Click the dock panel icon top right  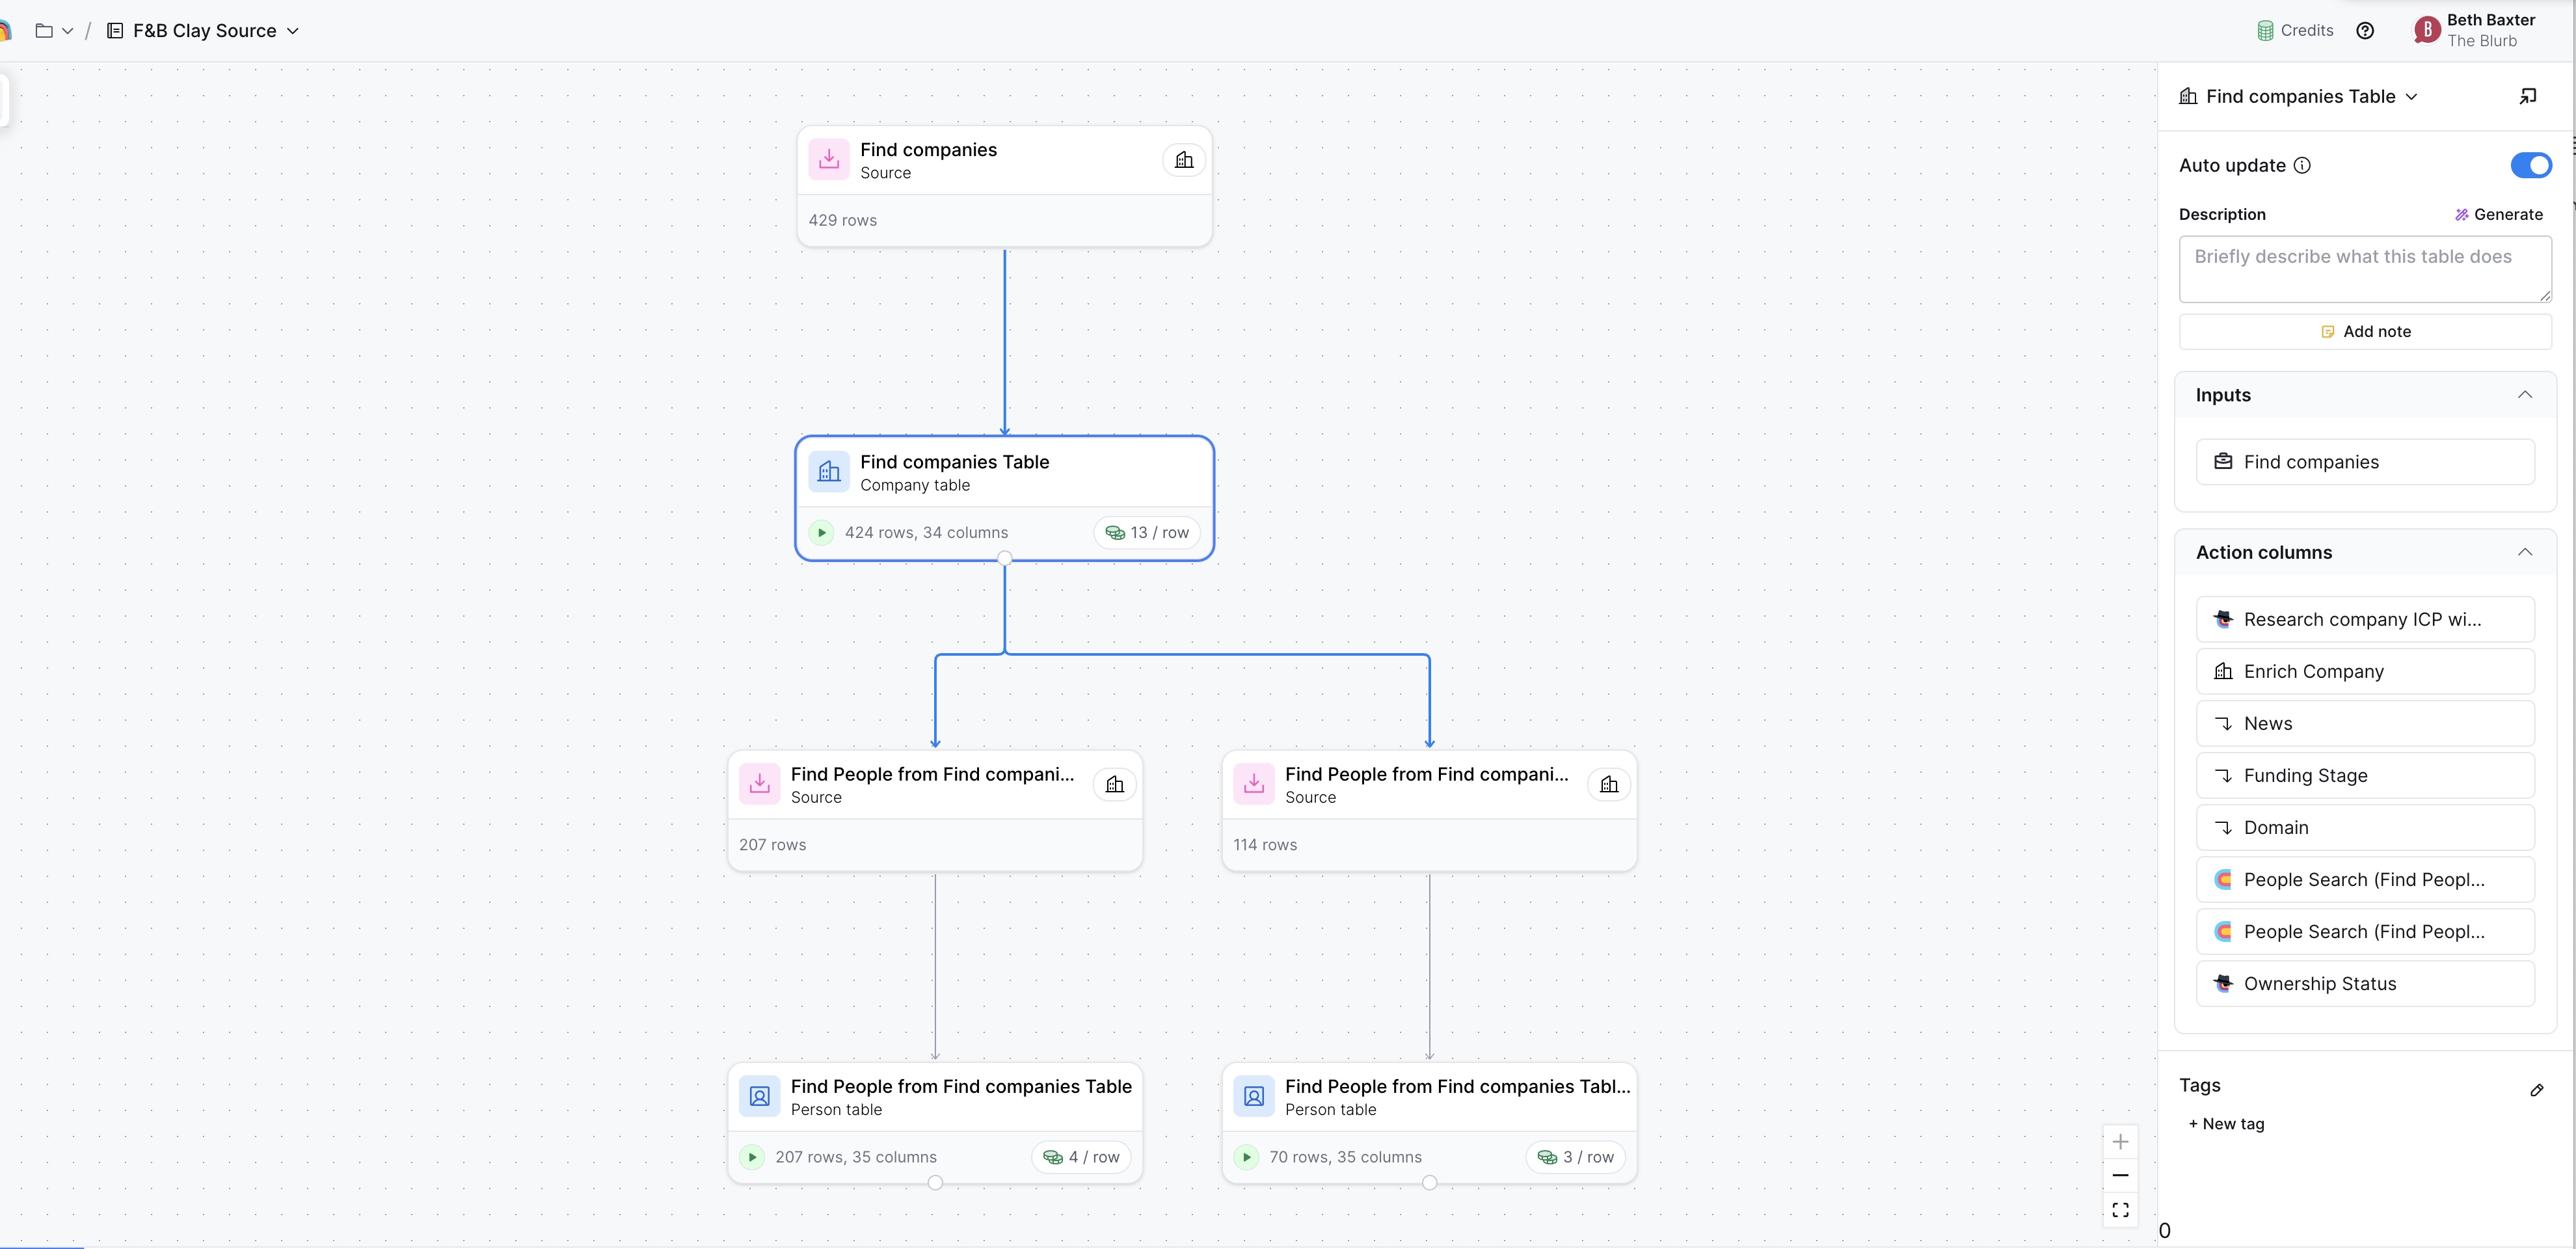[2527, 97]
